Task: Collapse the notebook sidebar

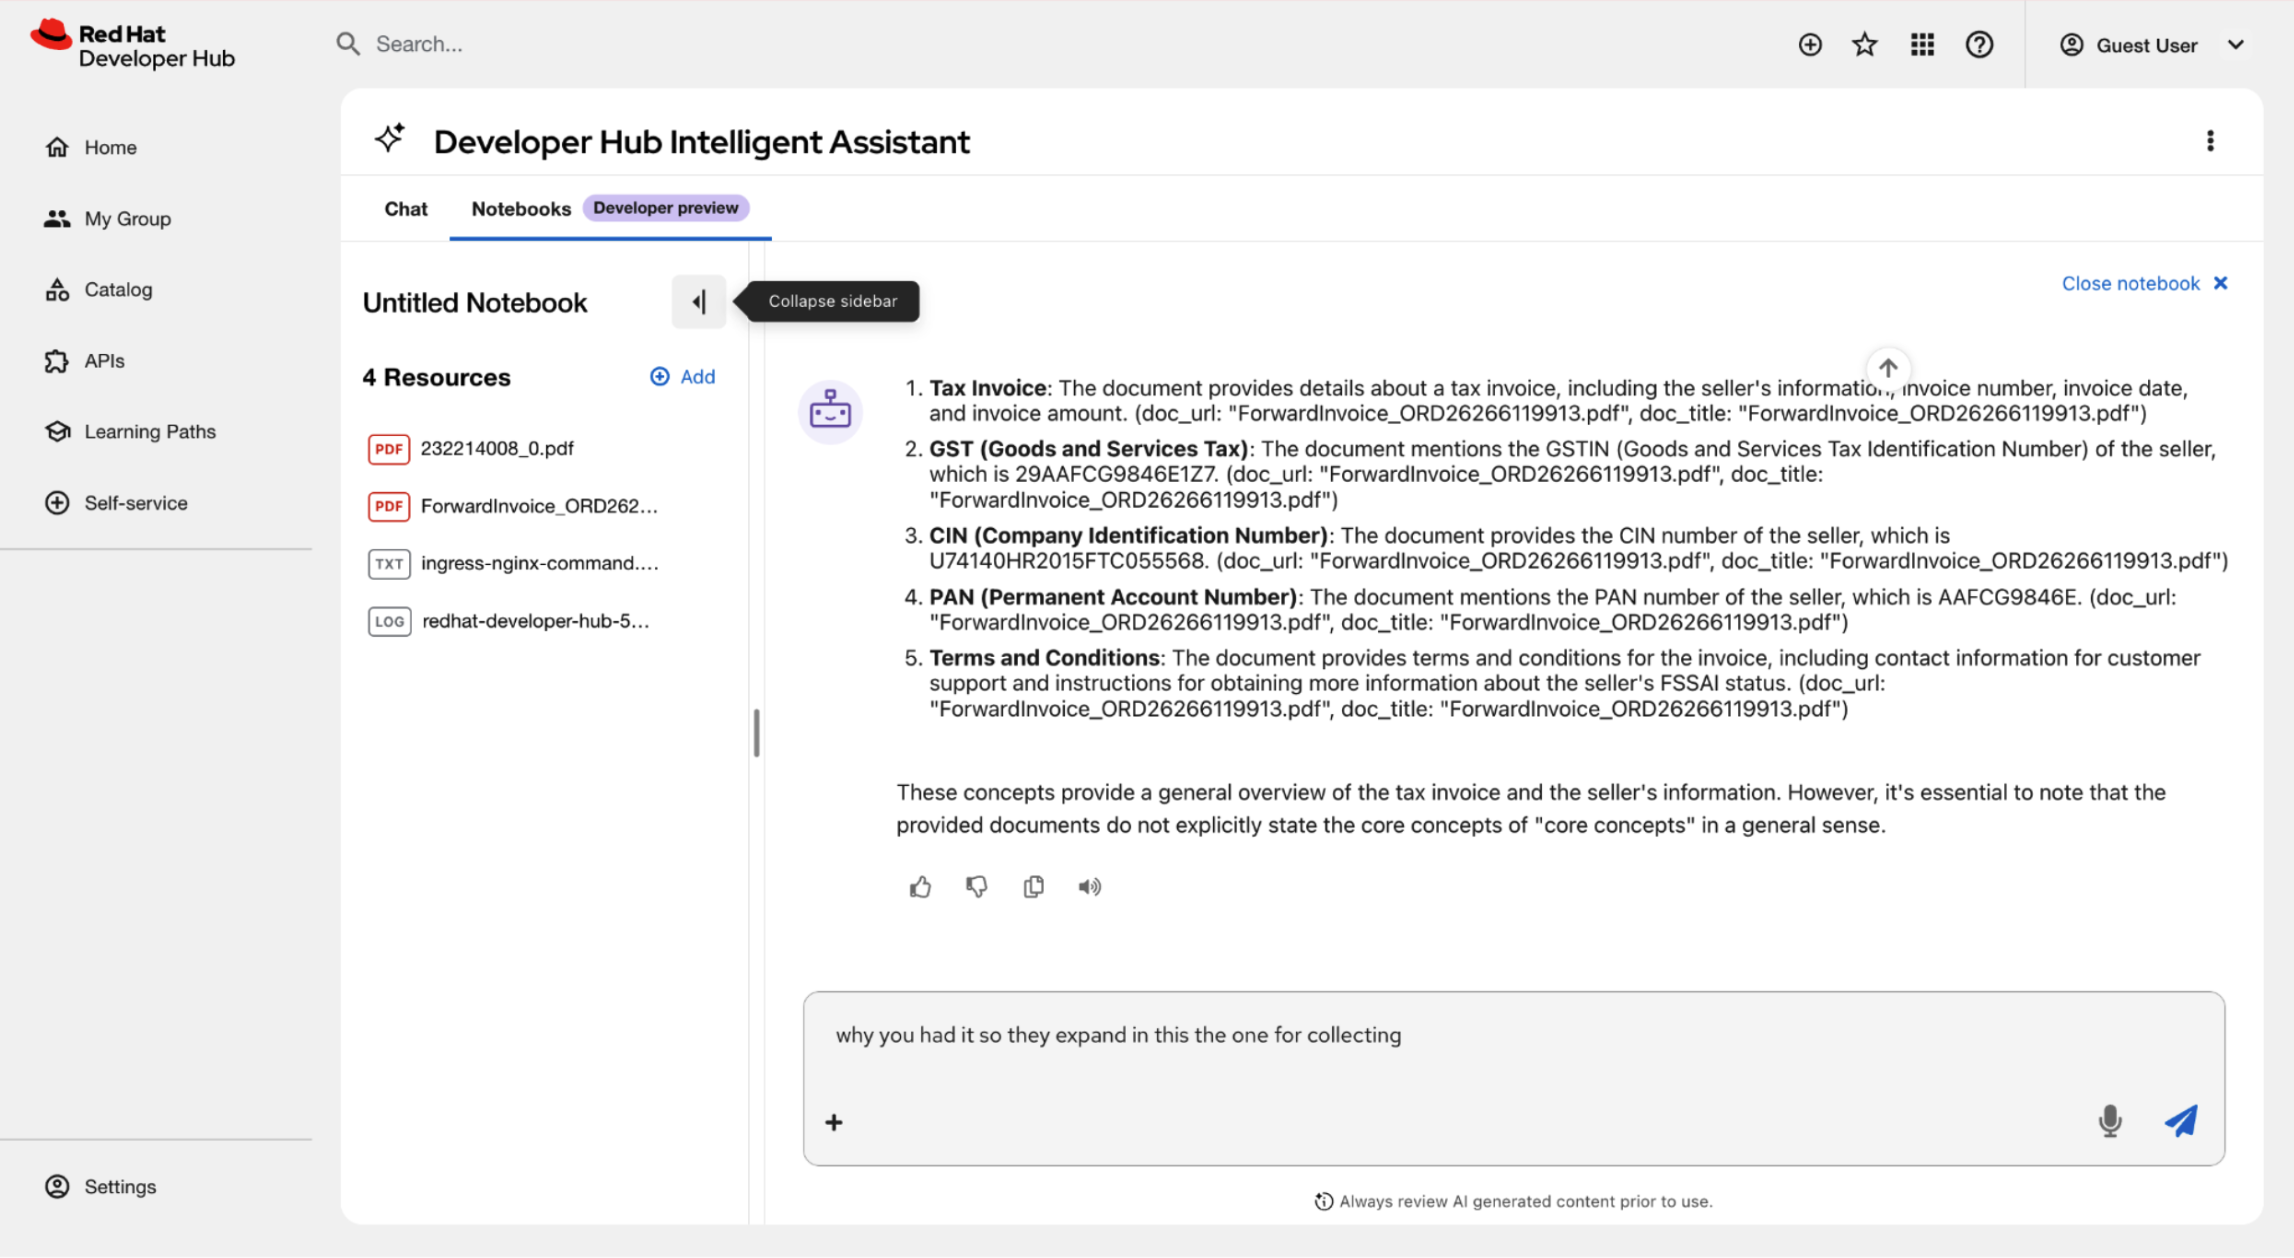Action: coord(699,301)
